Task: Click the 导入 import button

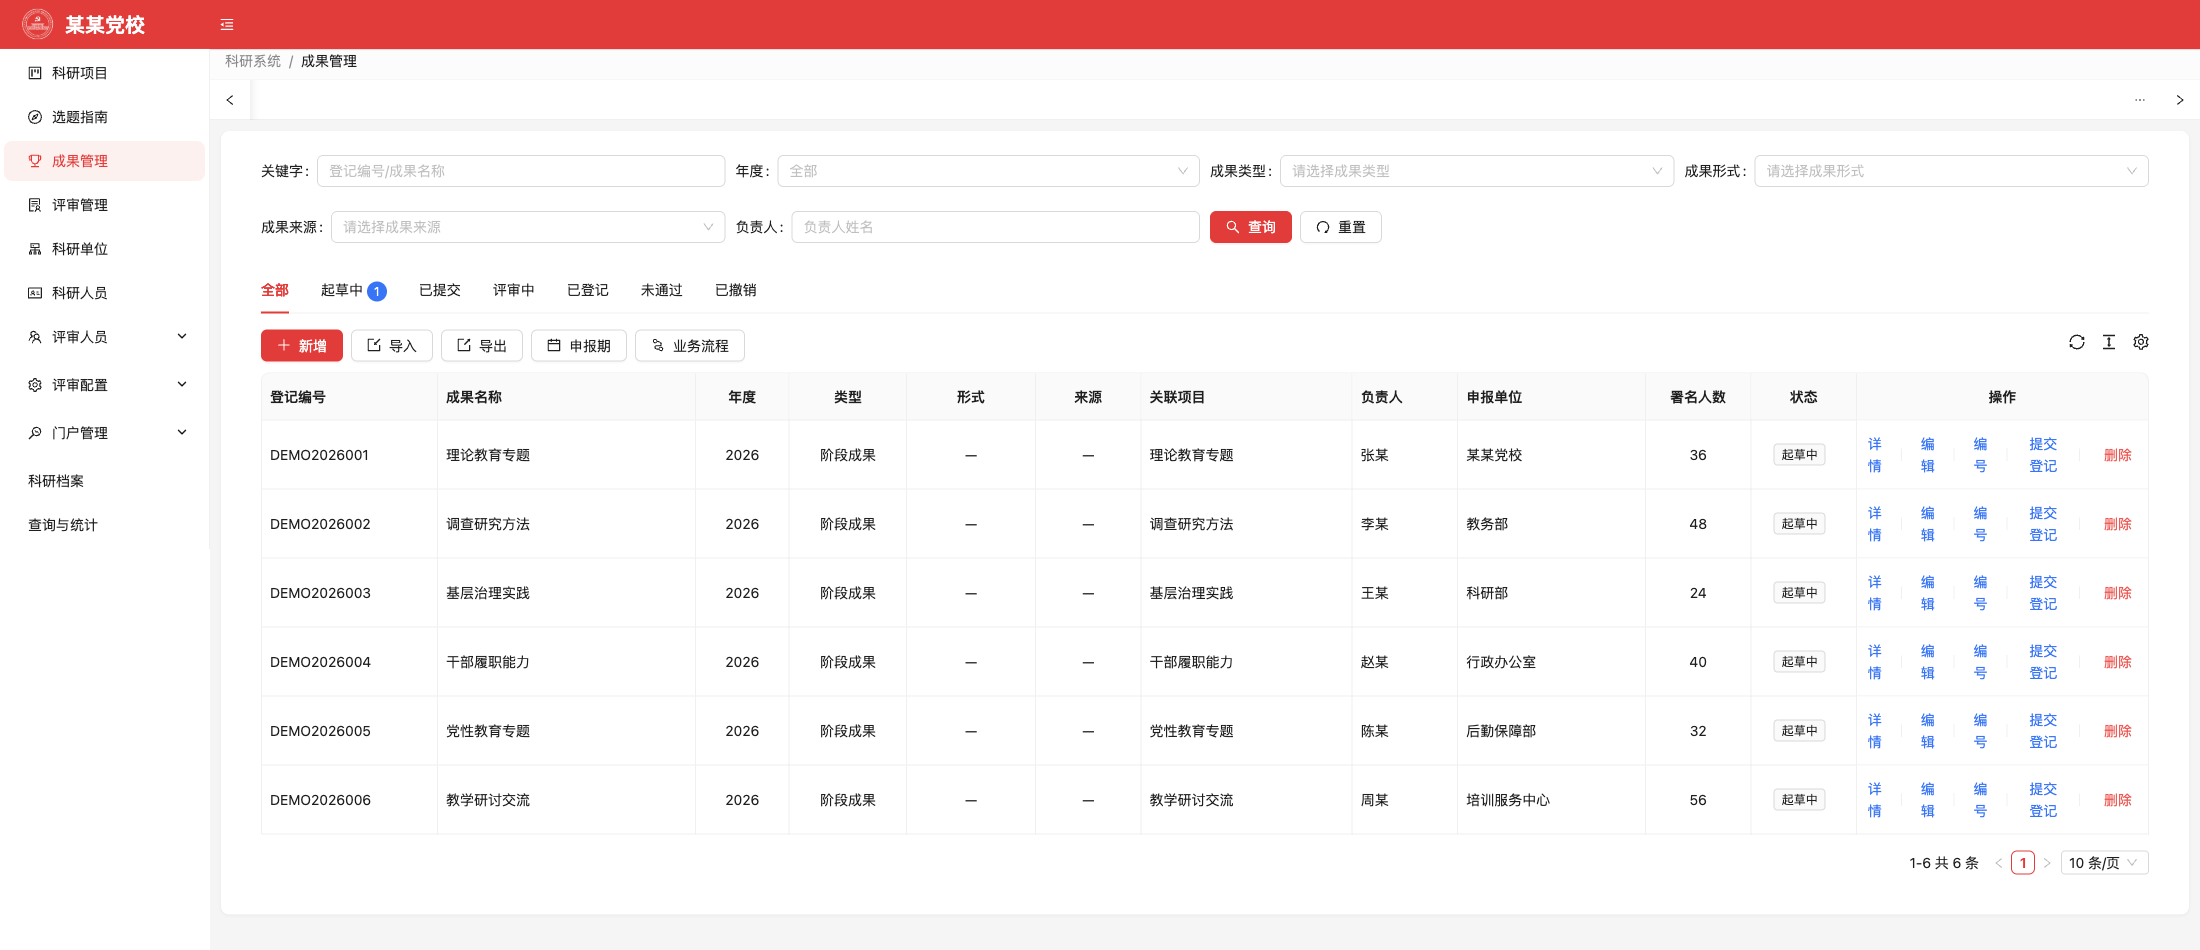Action: click(391, 346)
